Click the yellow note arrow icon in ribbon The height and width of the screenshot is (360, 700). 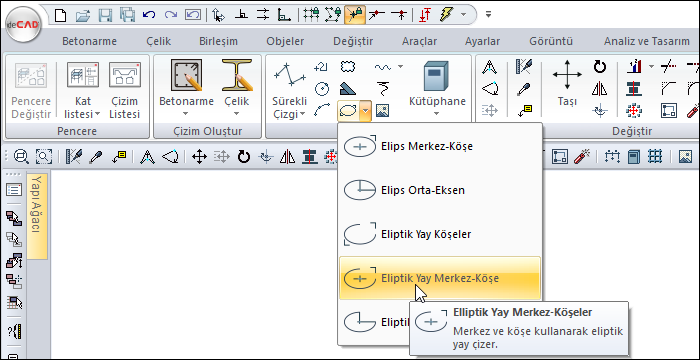524,110
